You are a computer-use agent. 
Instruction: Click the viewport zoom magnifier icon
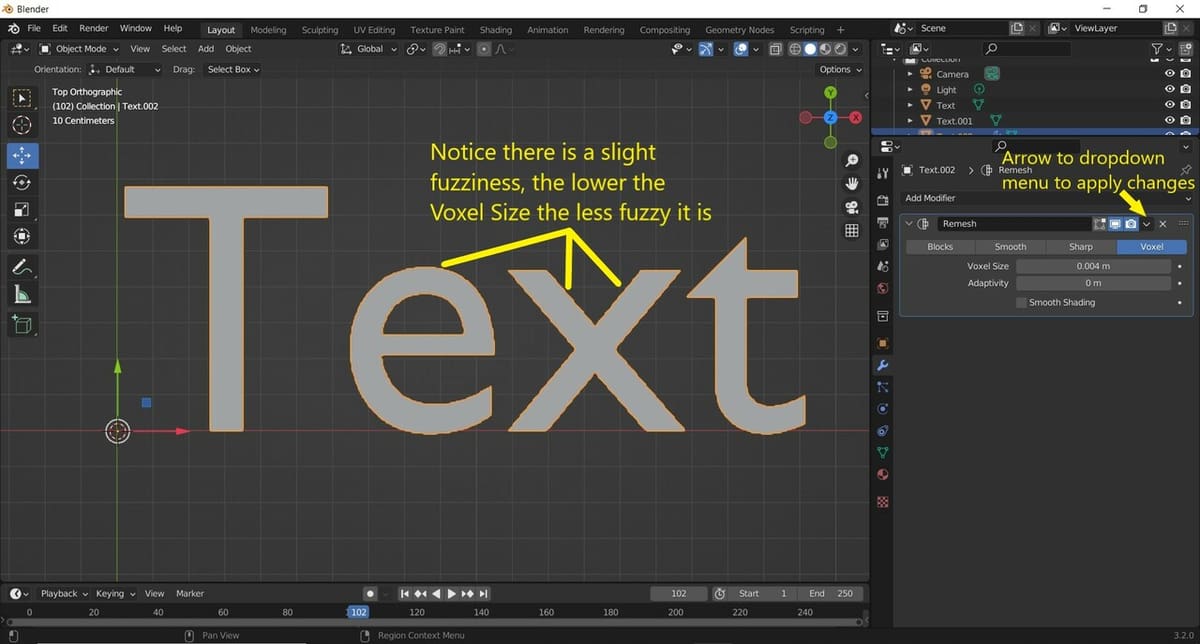[852, 160]
